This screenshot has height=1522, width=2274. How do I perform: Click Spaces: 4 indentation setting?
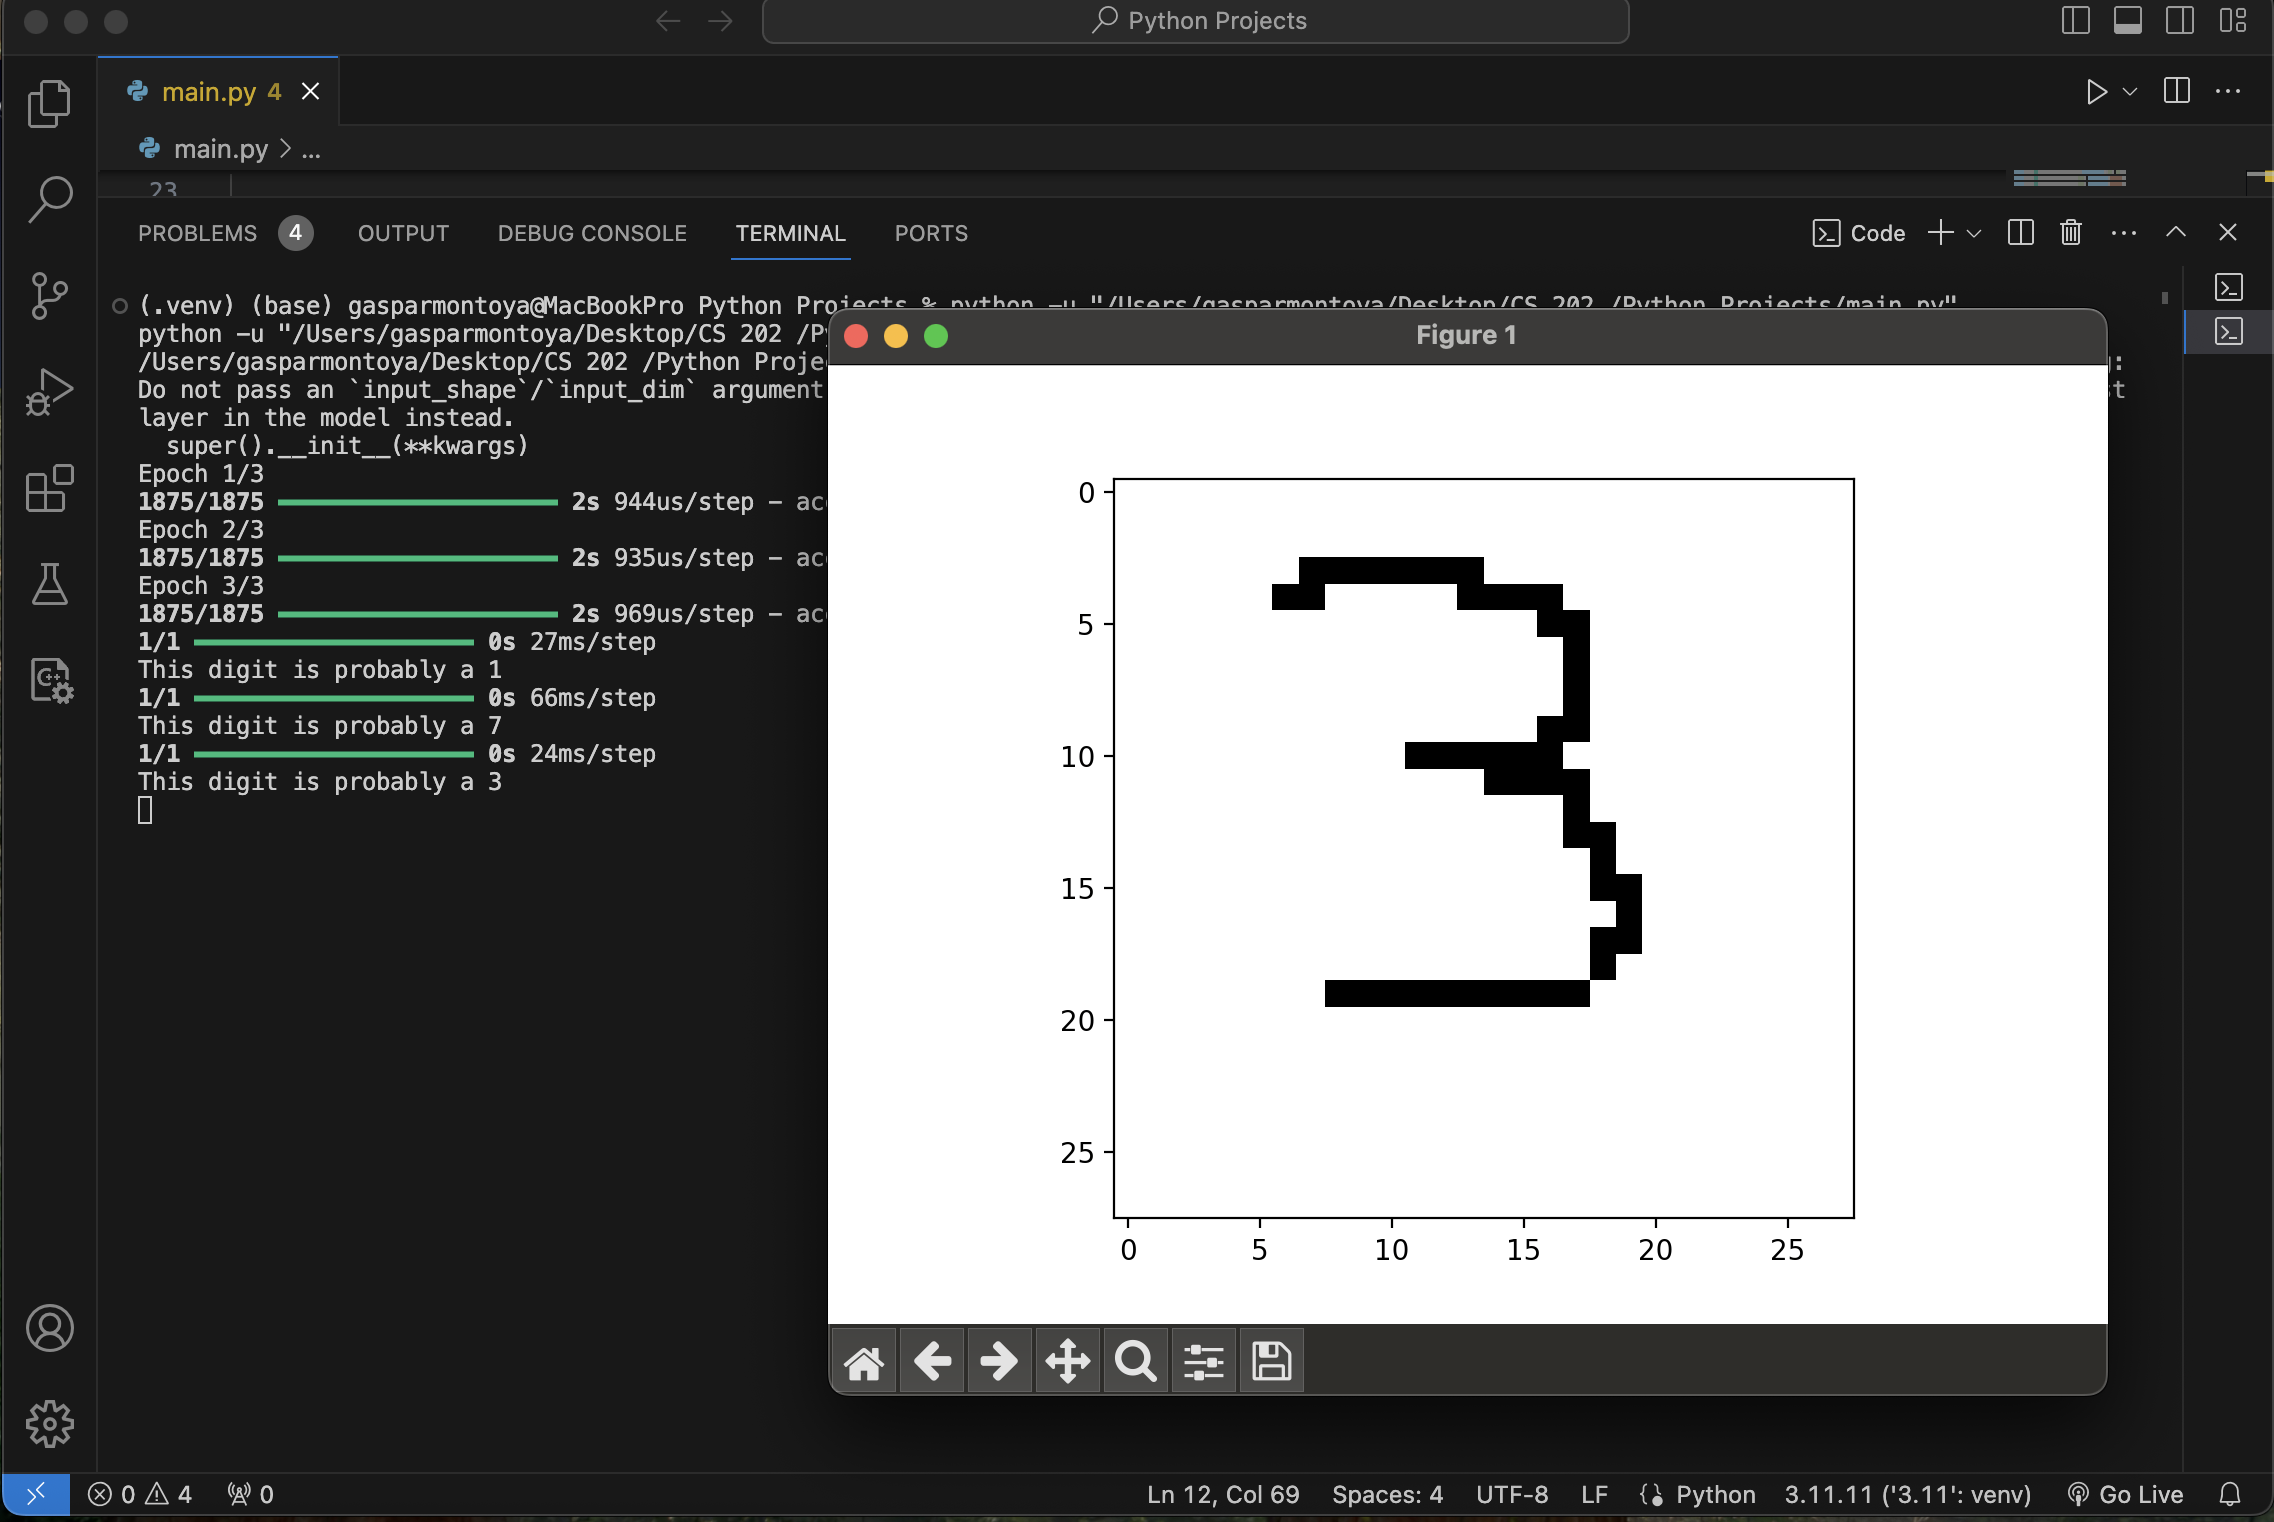1387,1494
